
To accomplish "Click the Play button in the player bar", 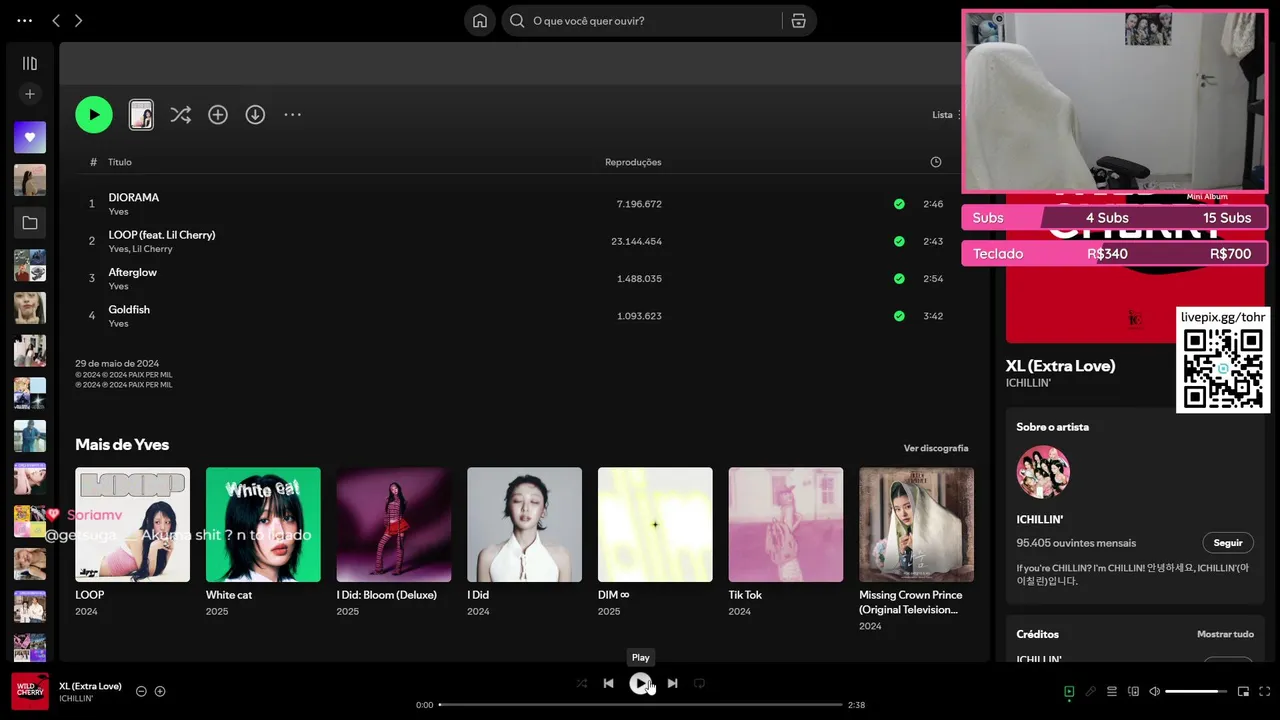I will [640, 683].
